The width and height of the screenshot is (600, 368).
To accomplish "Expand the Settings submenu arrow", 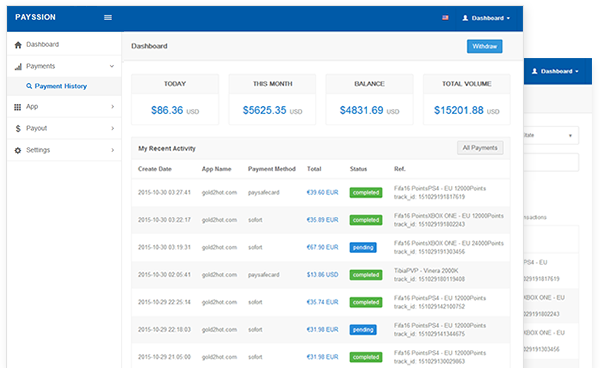I will click(112, 150).
